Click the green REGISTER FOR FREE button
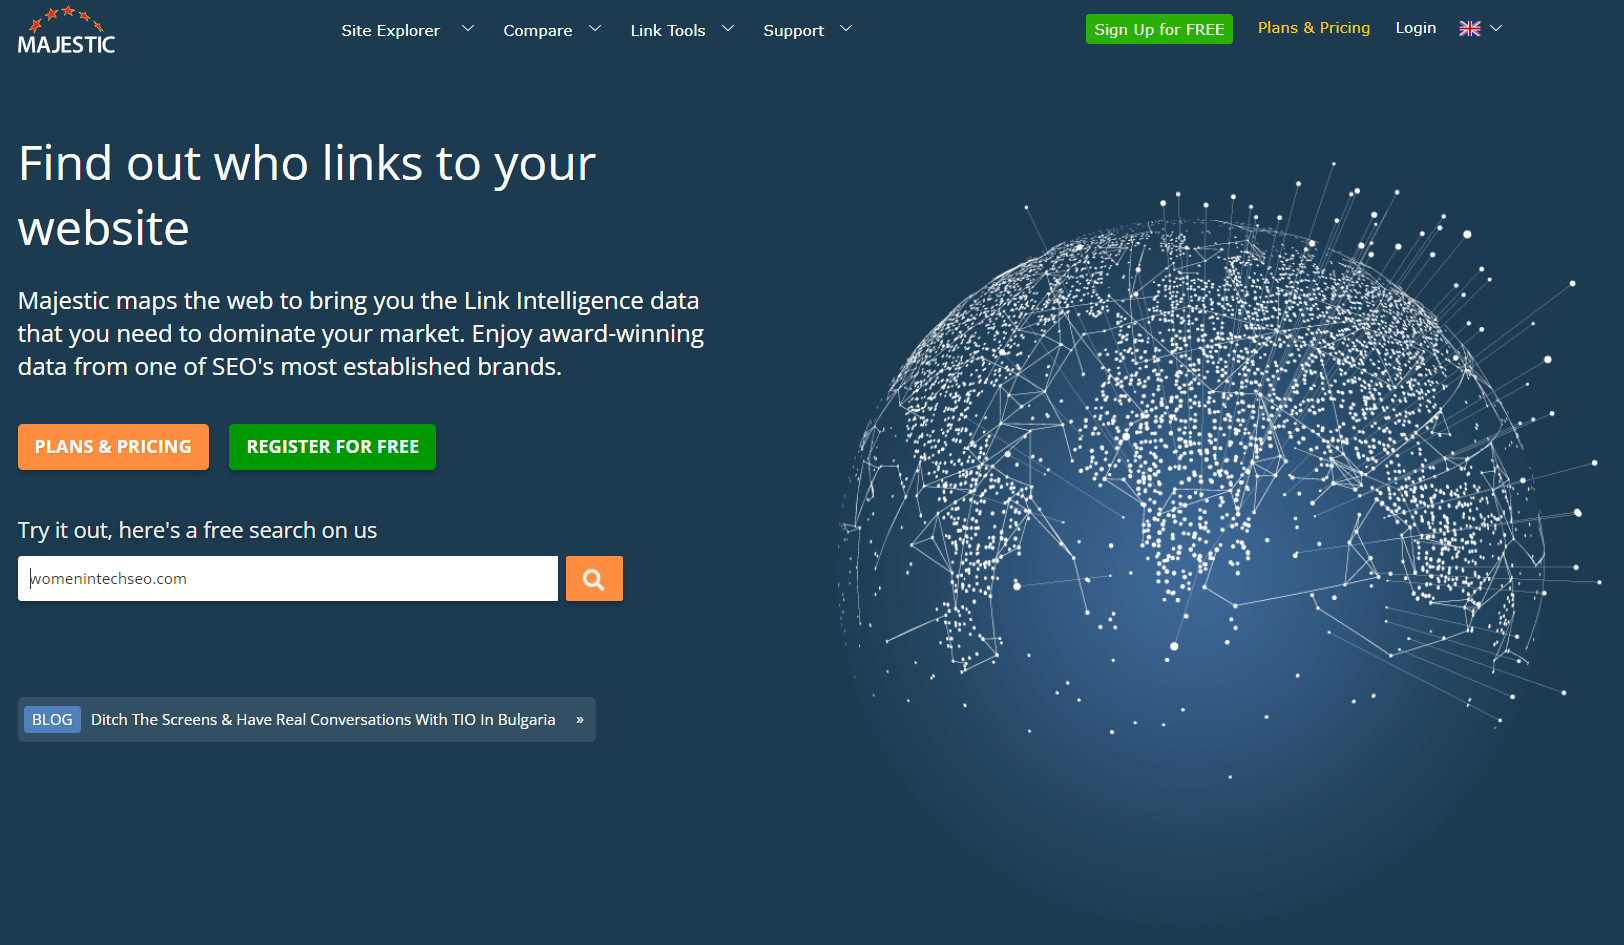The width and height of the screenshot is (1624, 945). click(x=332, y=447)
